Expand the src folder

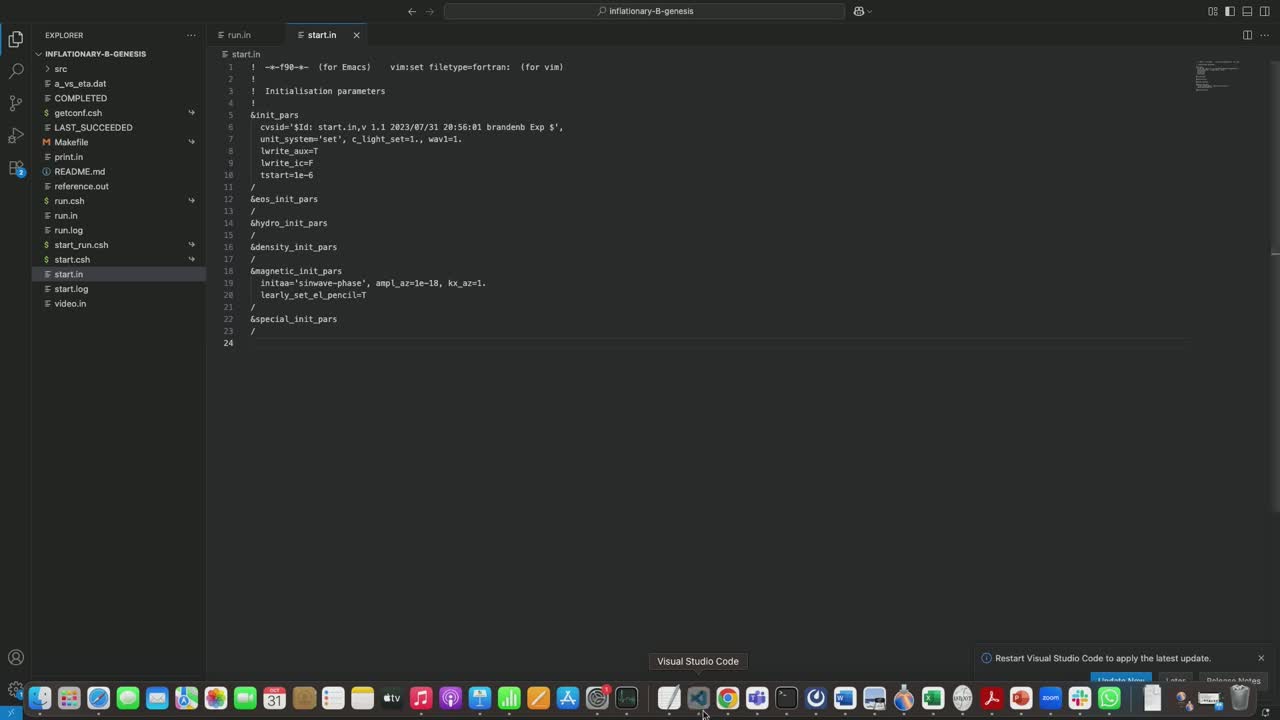(61, 69)
